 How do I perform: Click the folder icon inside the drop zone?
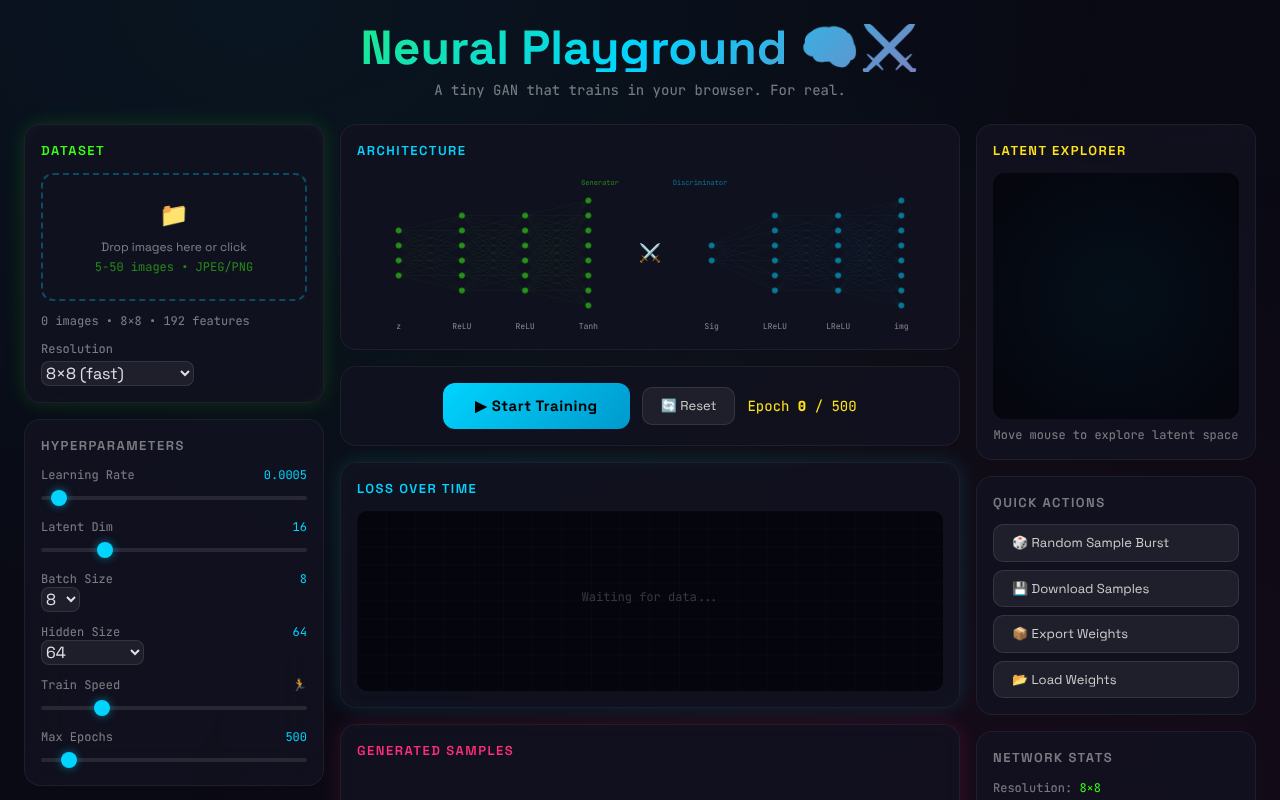pos(173,215)
